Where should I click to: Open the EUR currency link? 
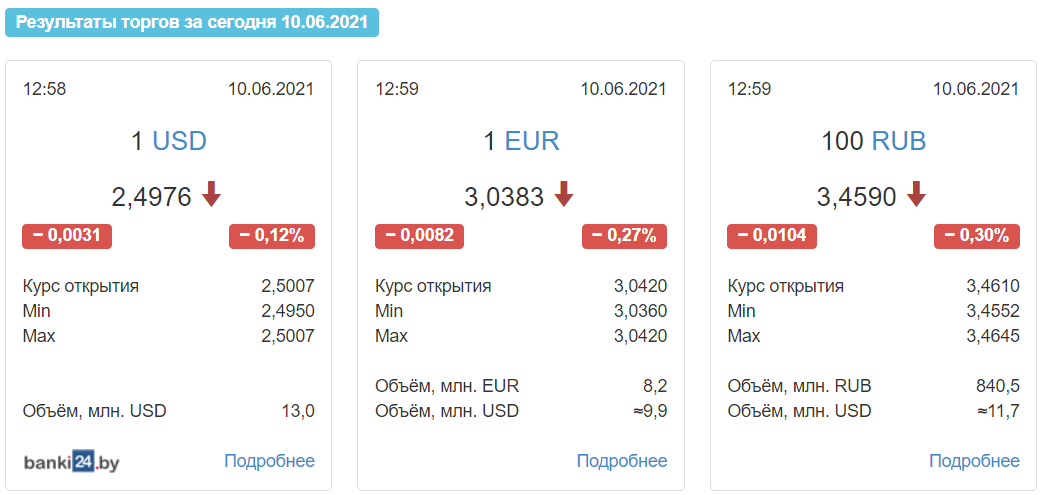[x=532, y=141]
